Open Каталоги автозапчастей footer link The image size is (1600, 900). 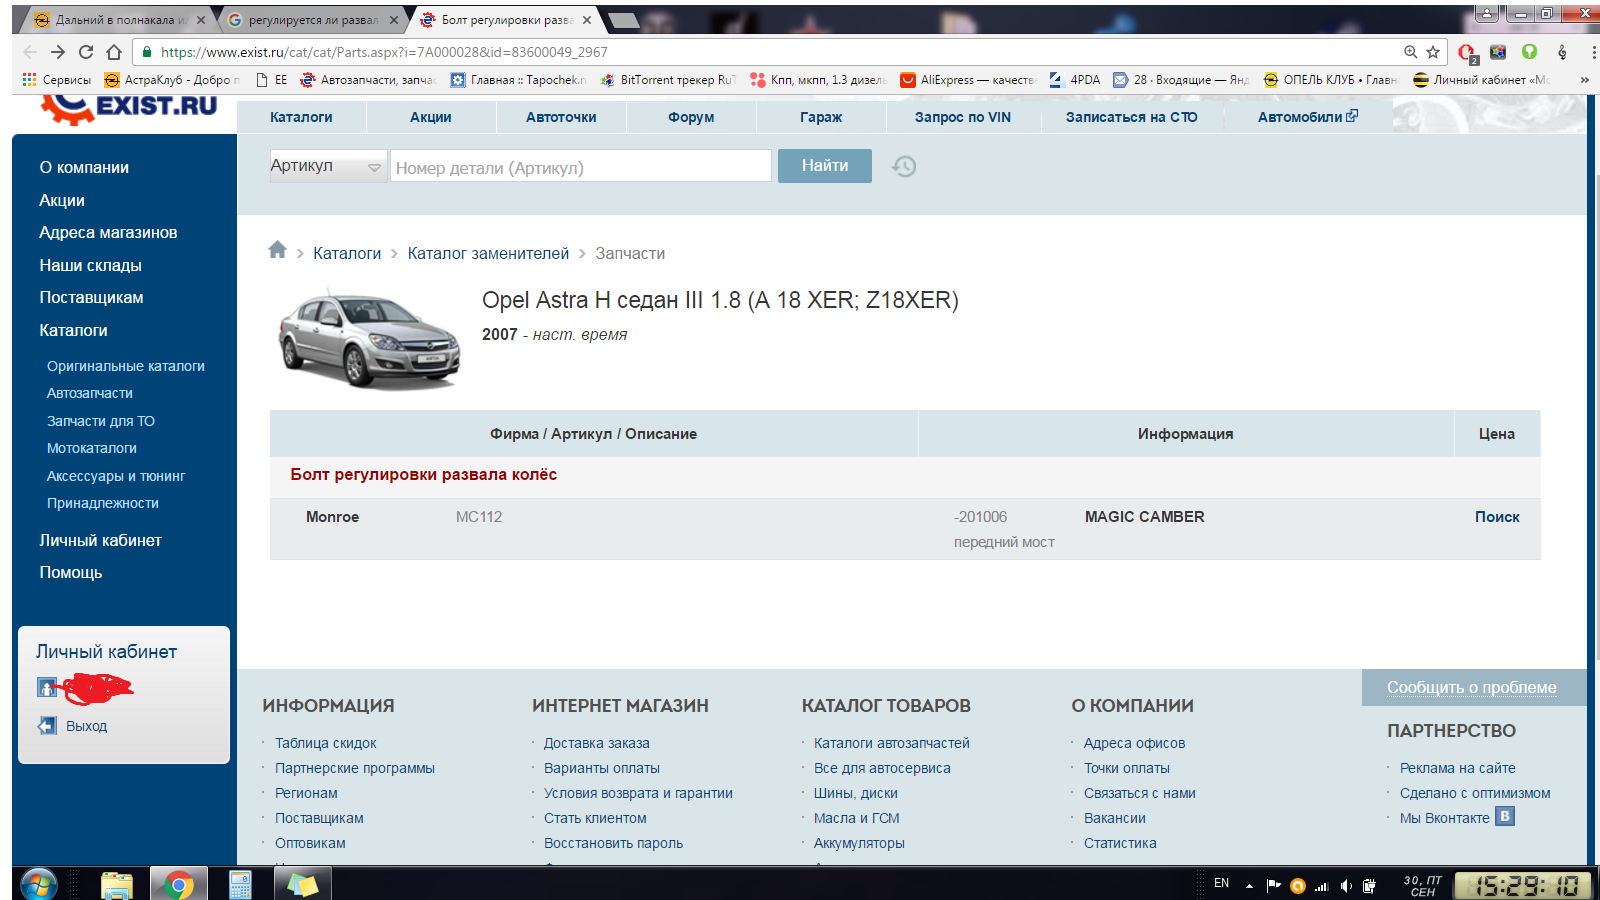892,743
